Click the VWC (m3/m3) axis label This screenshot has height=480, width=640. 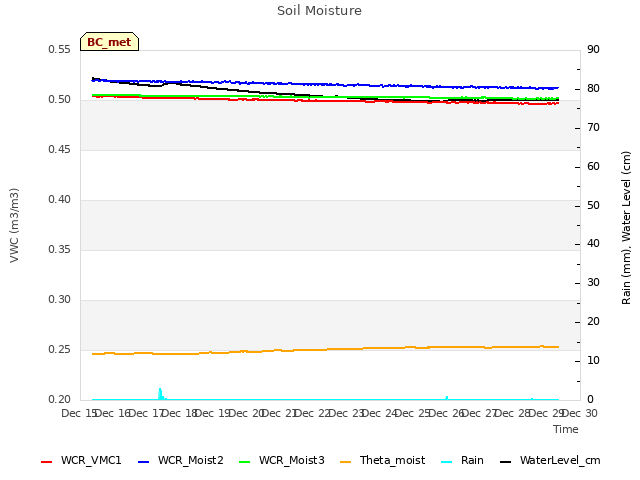pos(14,225)
